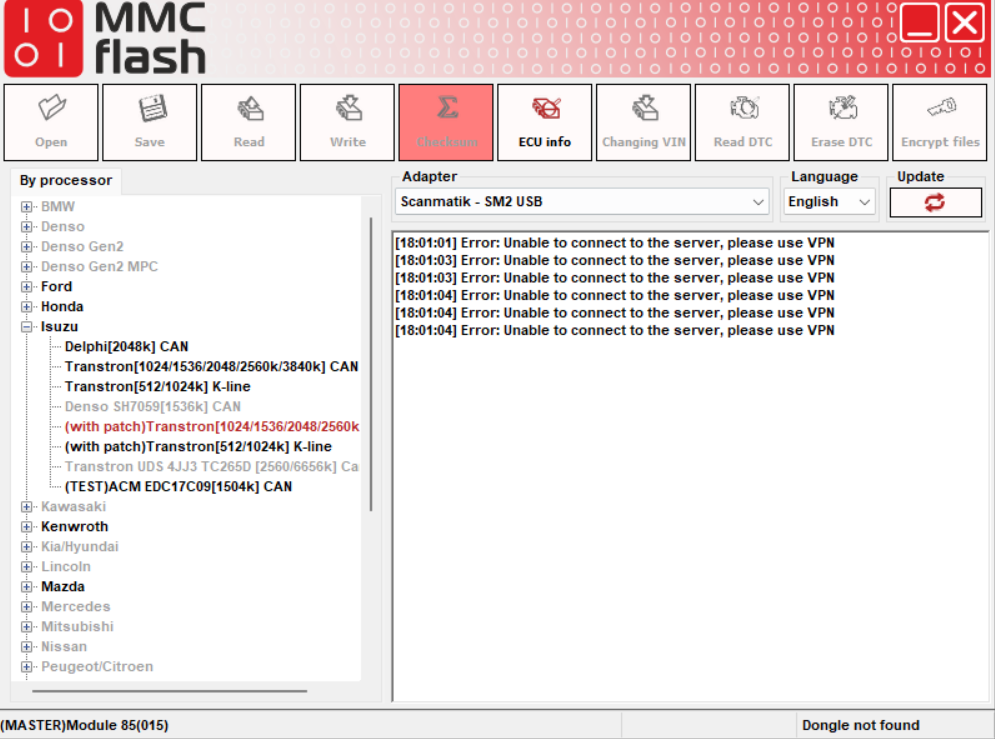Open a file with the Open toolbar button
Image resolution: width=995 pixels, height=739 pixels.
51,122
